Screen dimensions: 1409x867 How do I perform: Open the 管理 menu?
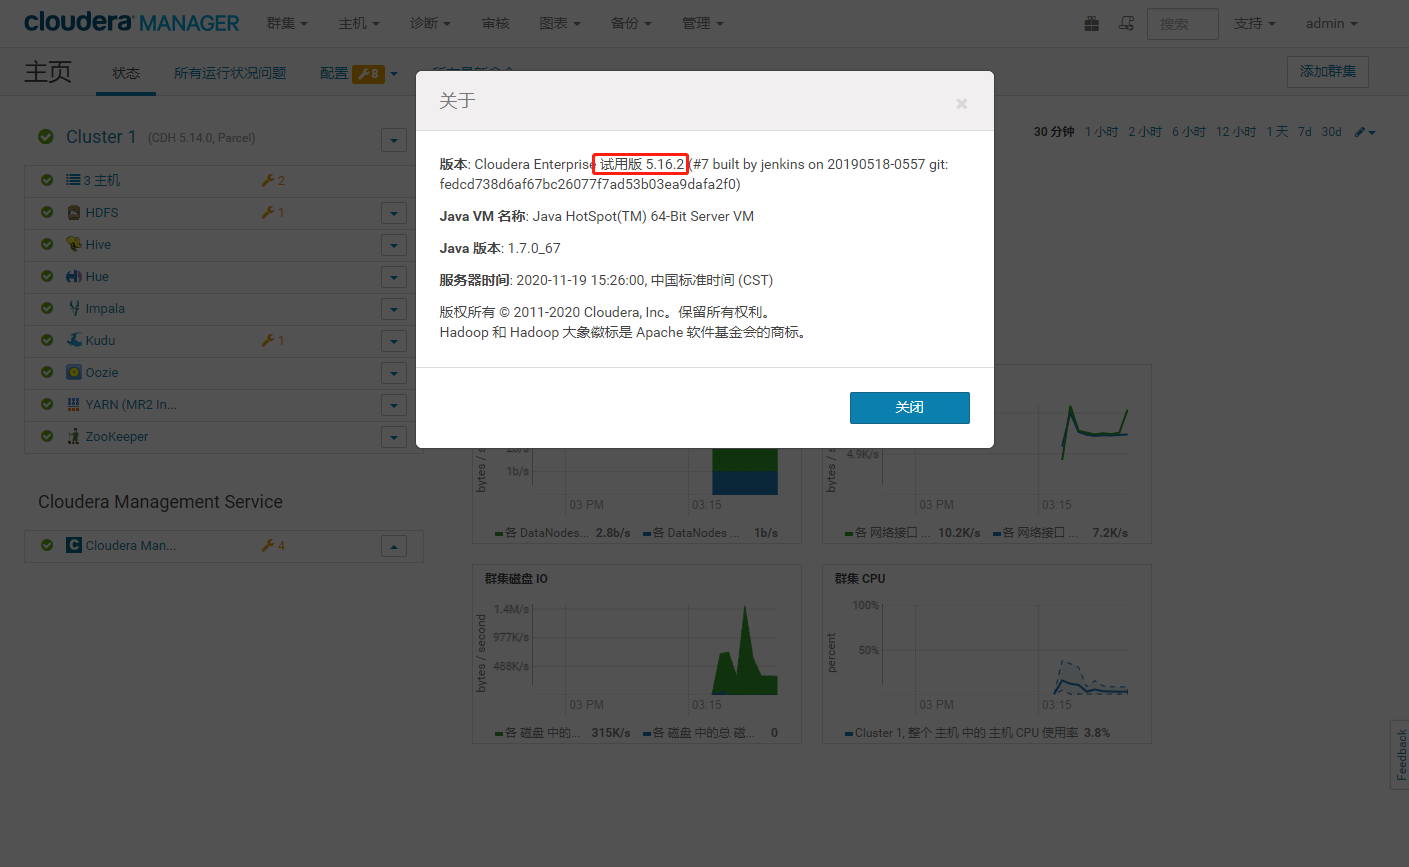tap(702, 23)
